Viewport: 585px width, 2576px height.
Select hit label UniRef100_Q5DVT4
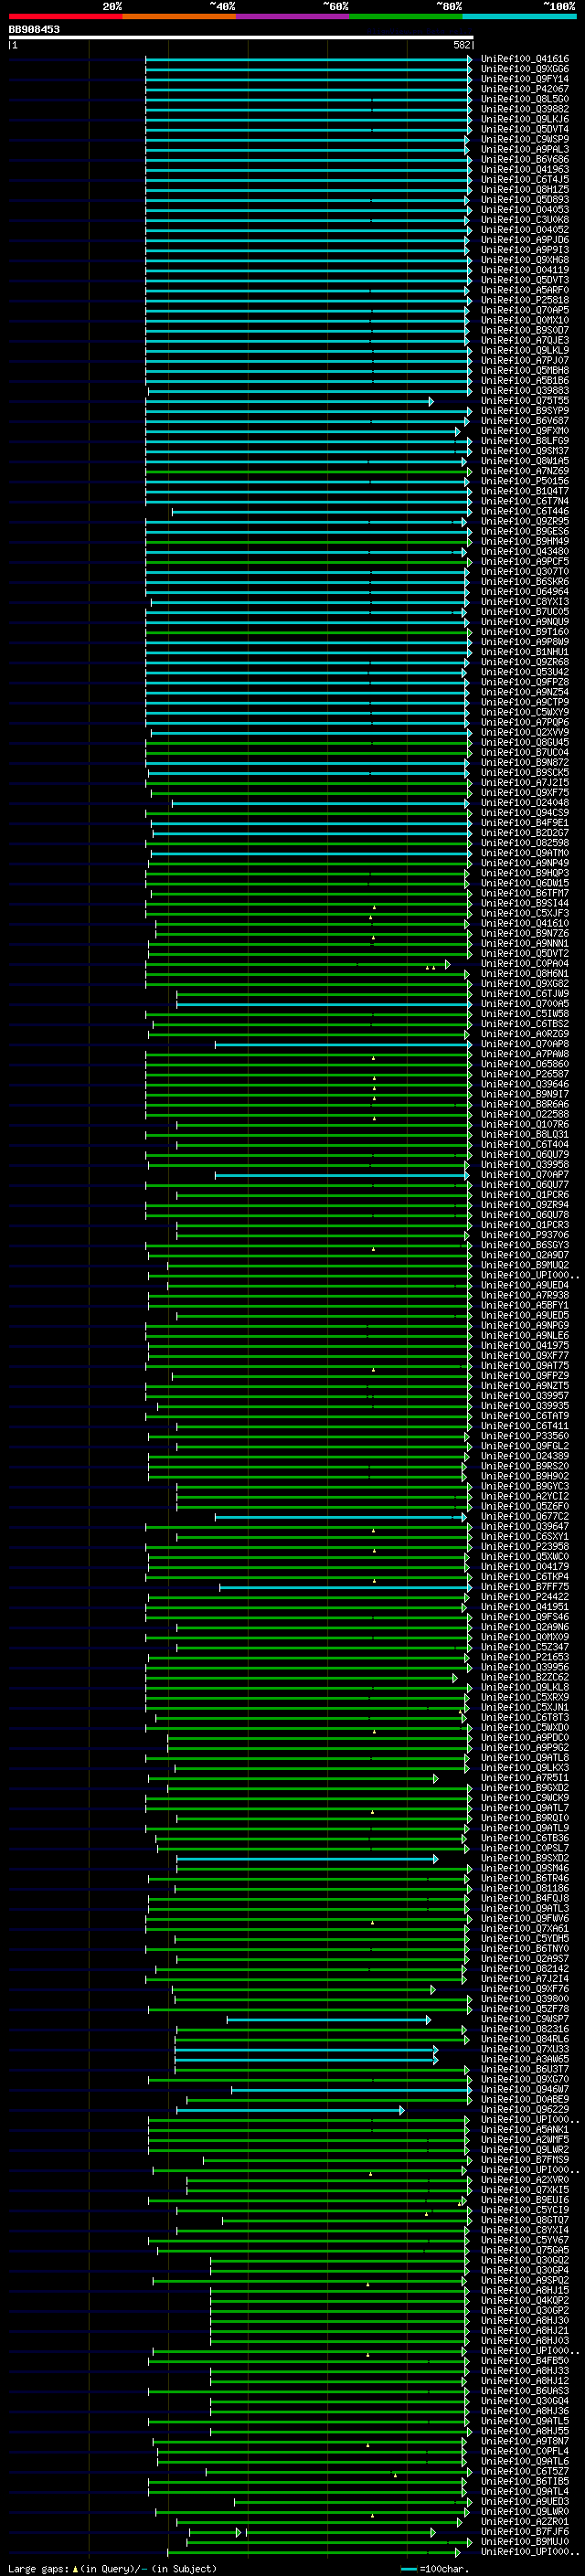tap(525, 130)
